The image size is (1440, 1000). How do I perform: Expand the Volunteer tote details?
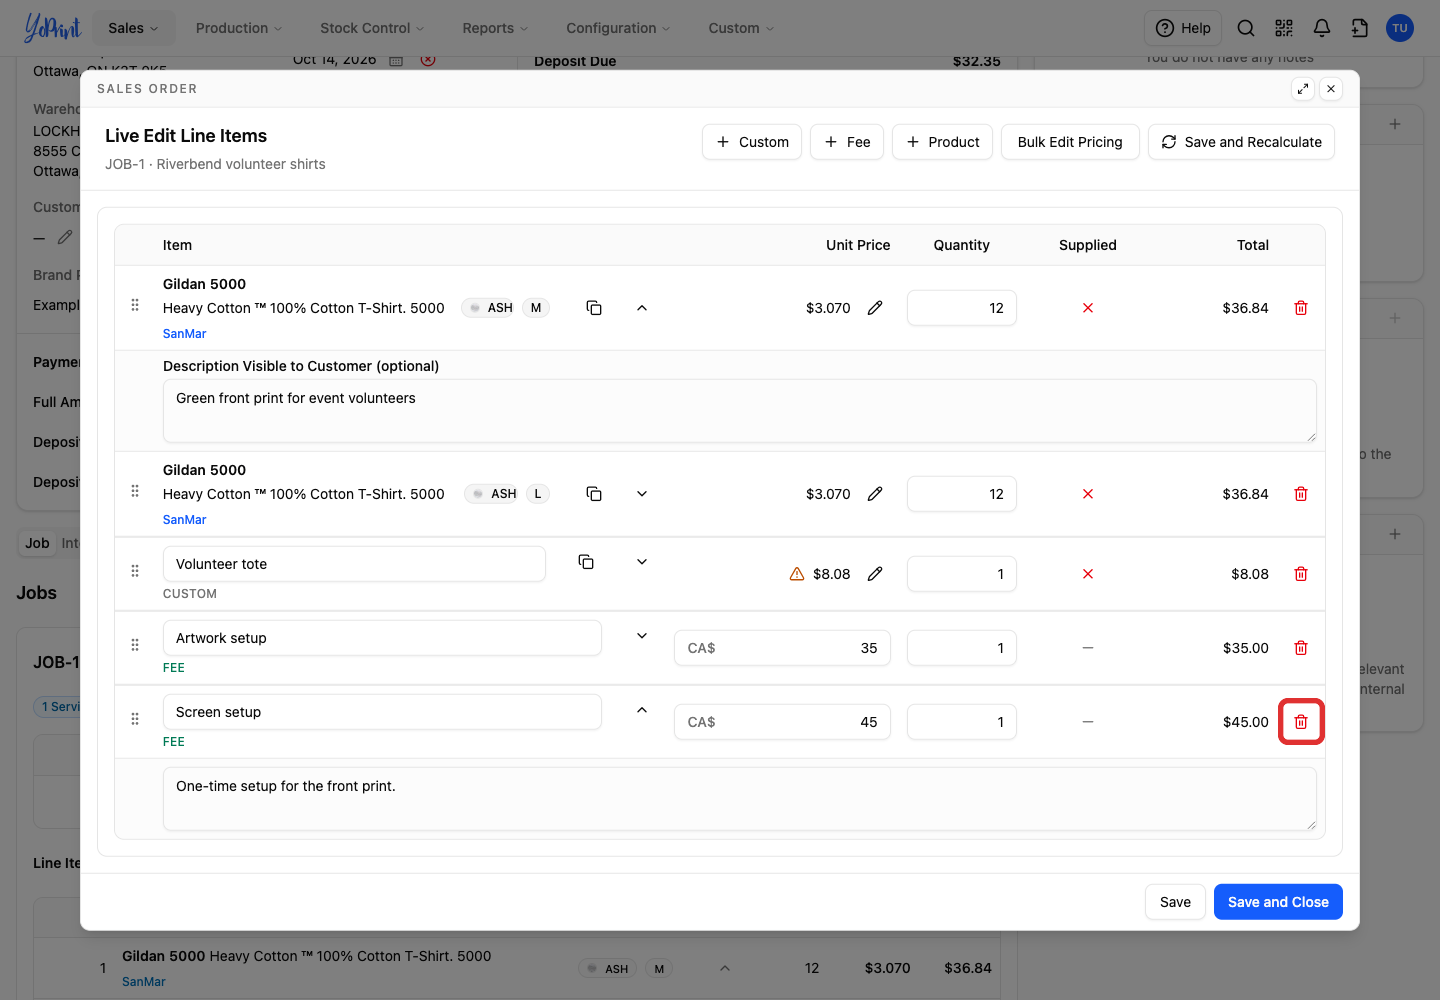click(642, 562)
